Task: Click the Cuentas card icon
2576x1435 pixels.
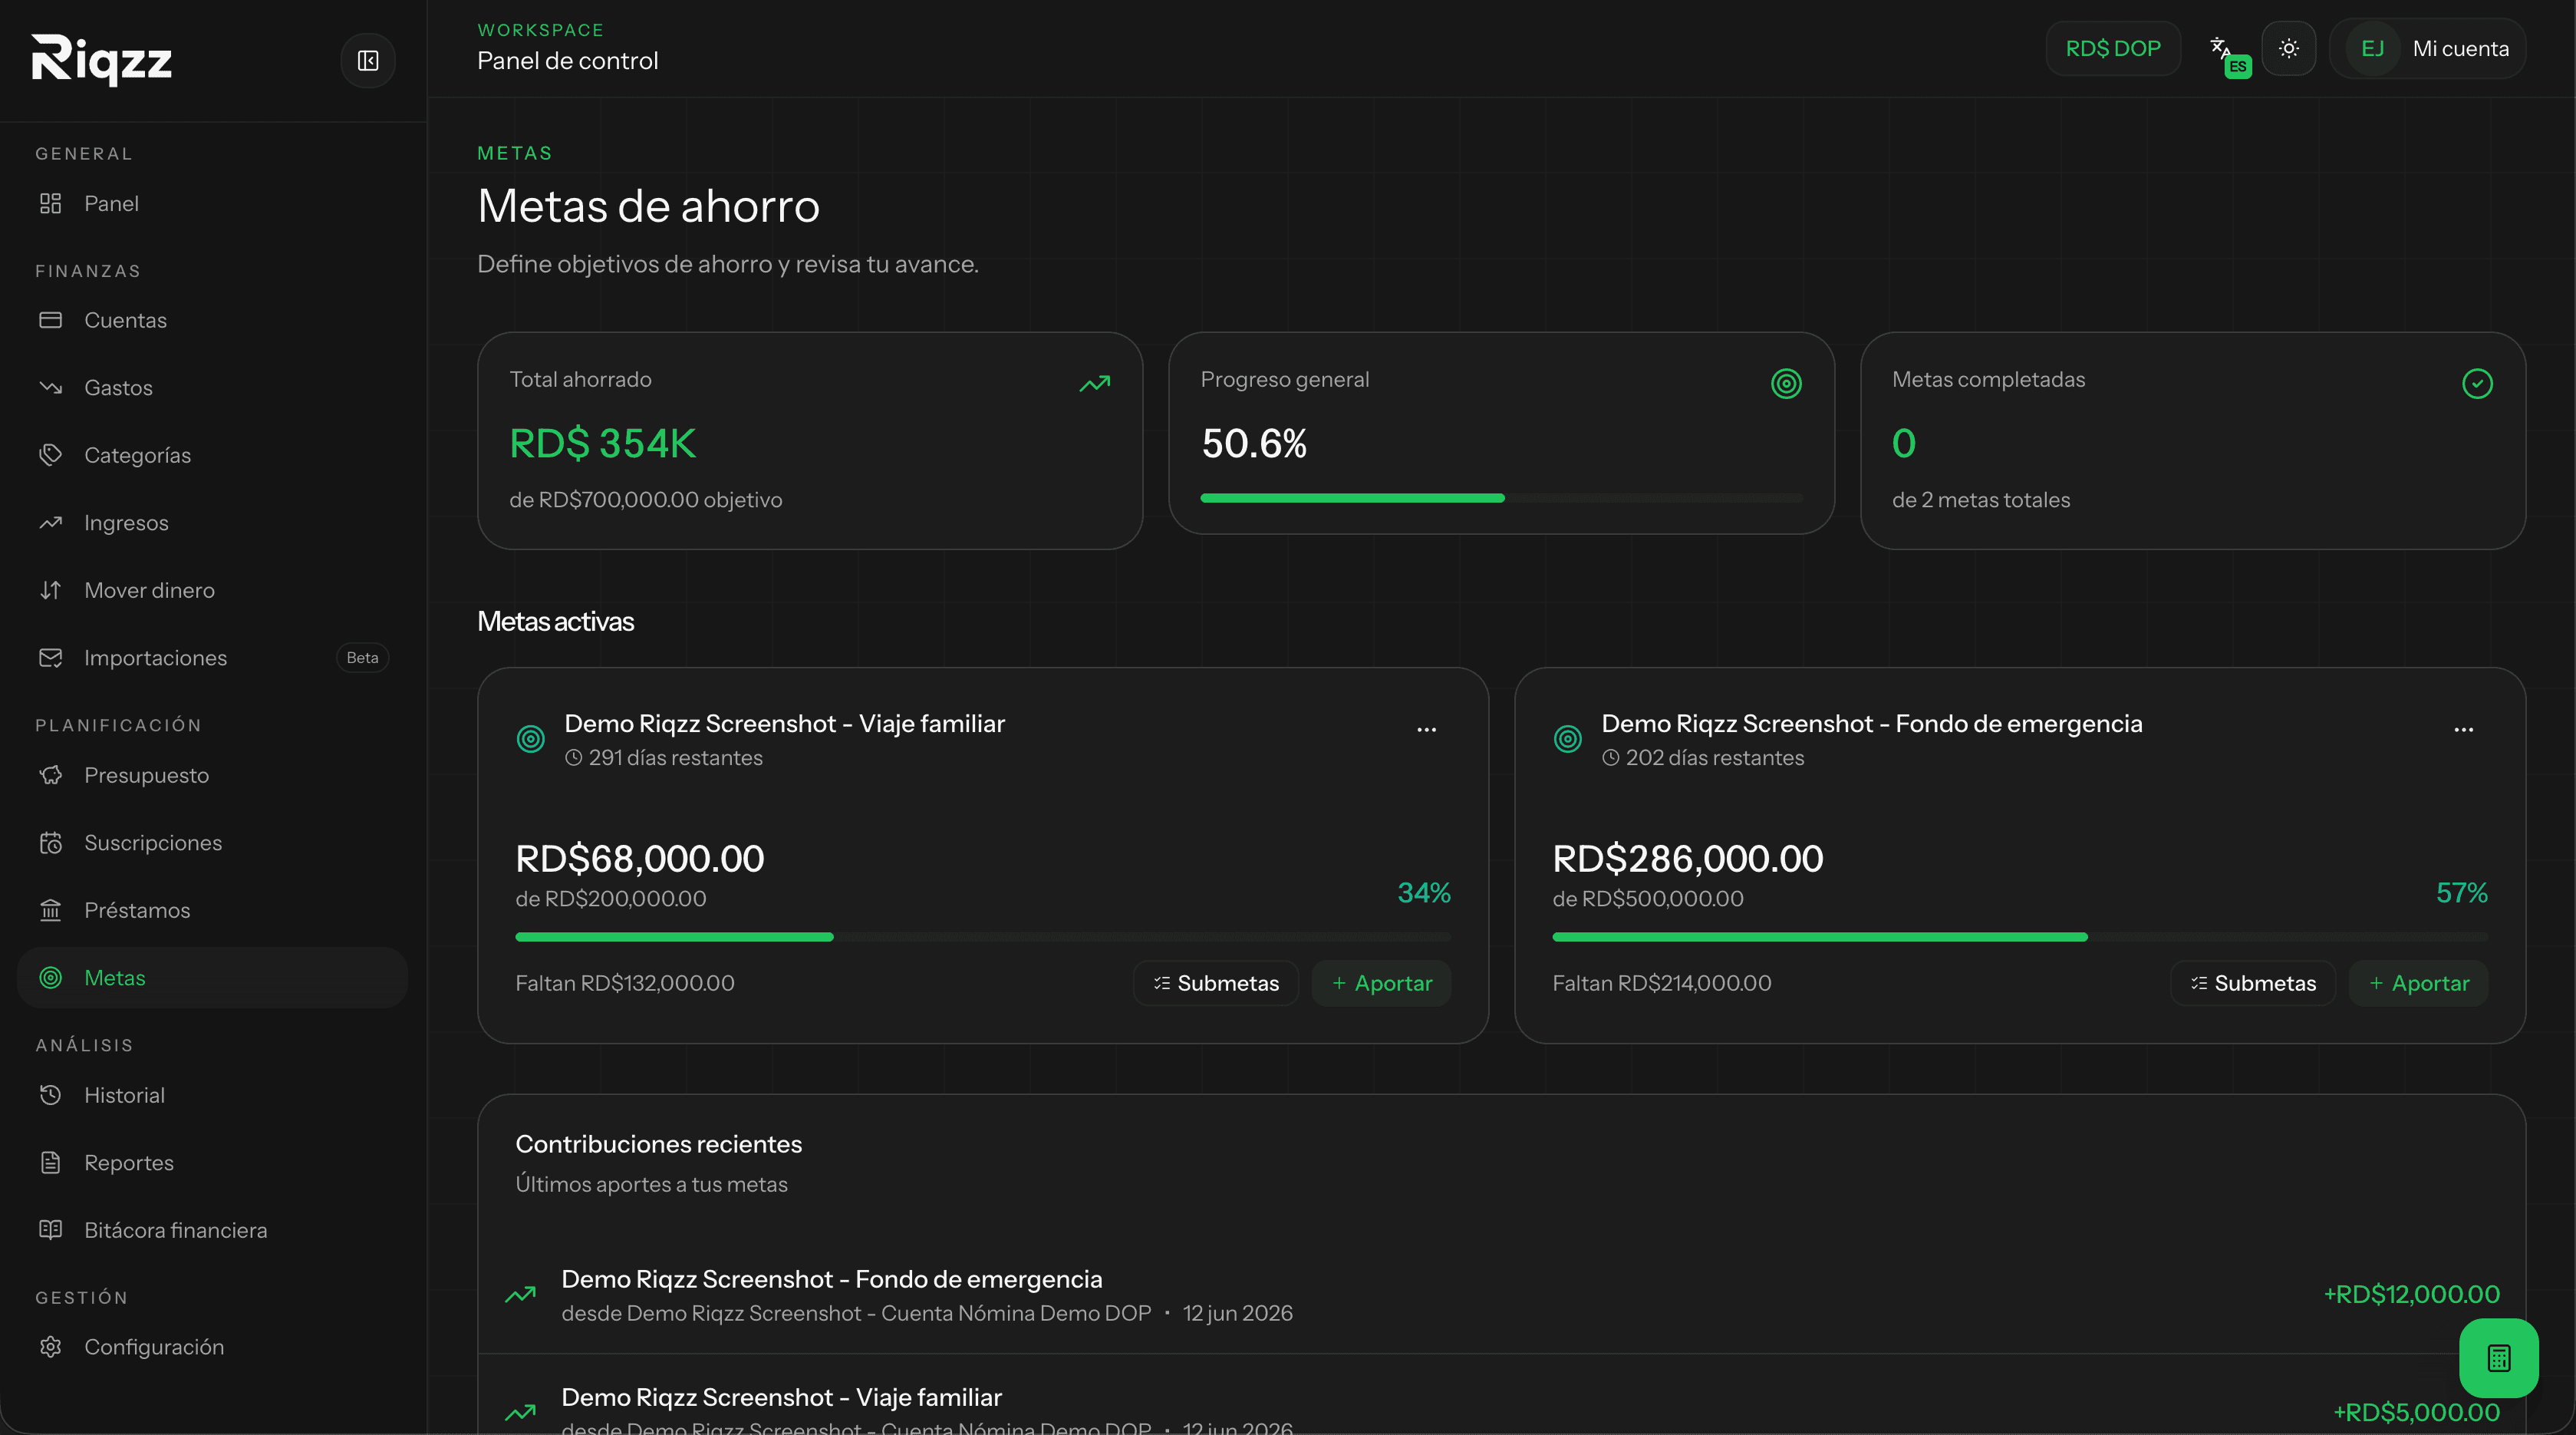Action: [51, 320]
